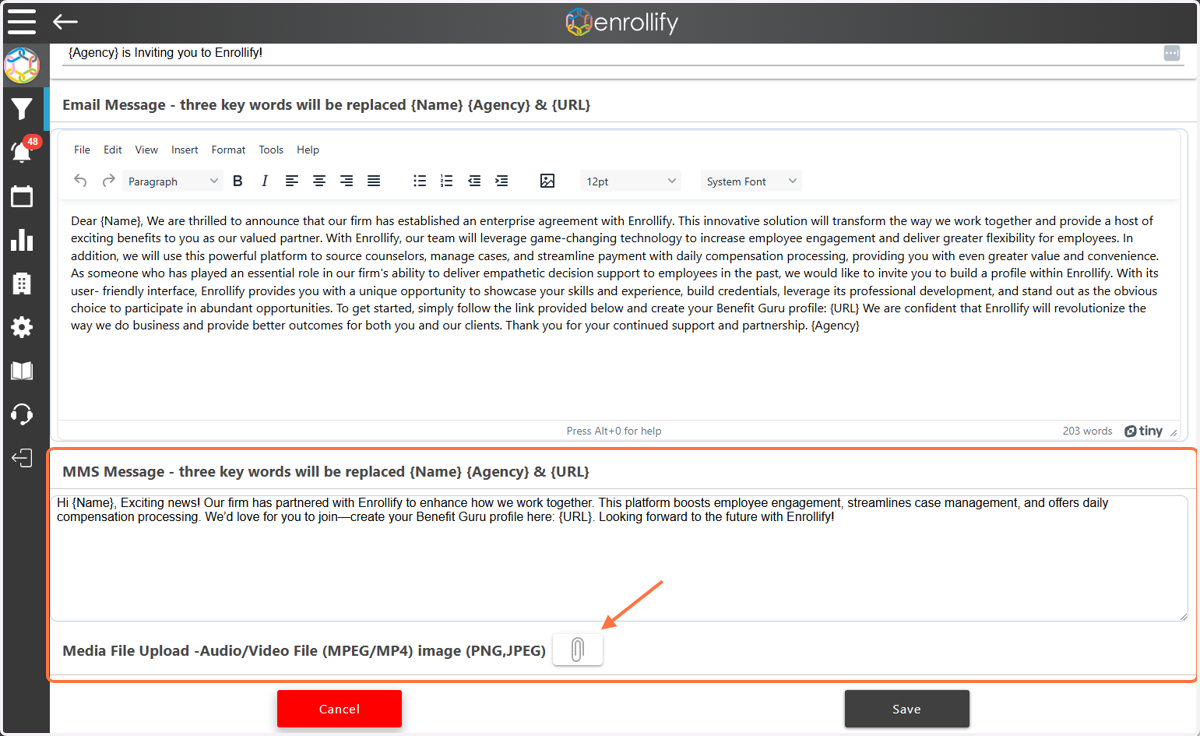Decrease the indent
This screenshot has height=736, width=1200.
click(474, 181)
